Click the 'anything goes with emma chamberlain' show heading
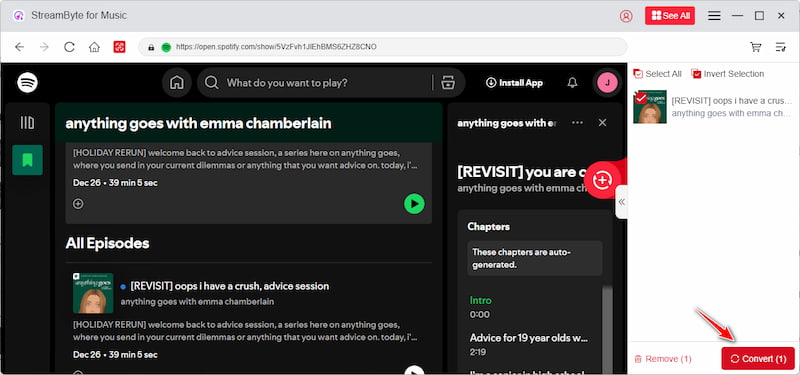800x375 pixels. [x=198, y=123]
